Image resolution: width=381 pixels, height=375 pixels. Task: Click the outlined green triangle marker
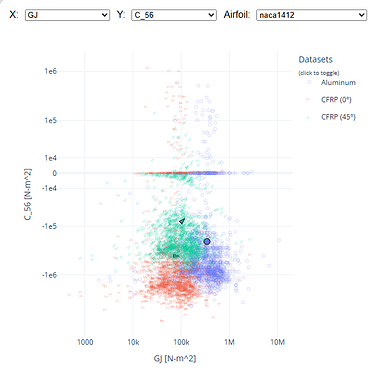point(182,221)
